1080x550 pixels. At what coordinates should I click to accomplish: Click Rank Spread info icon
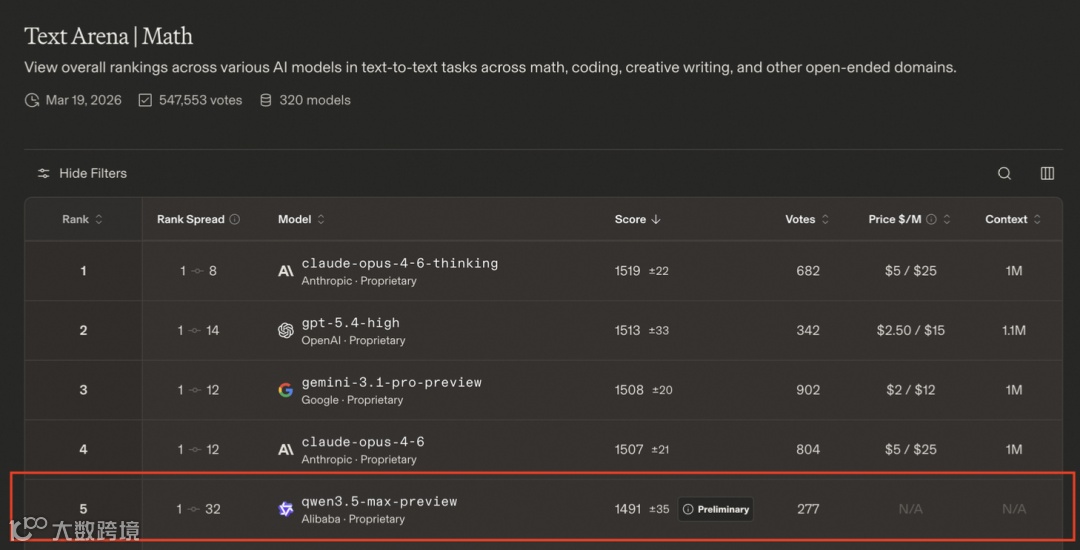[x=235, y=220]
